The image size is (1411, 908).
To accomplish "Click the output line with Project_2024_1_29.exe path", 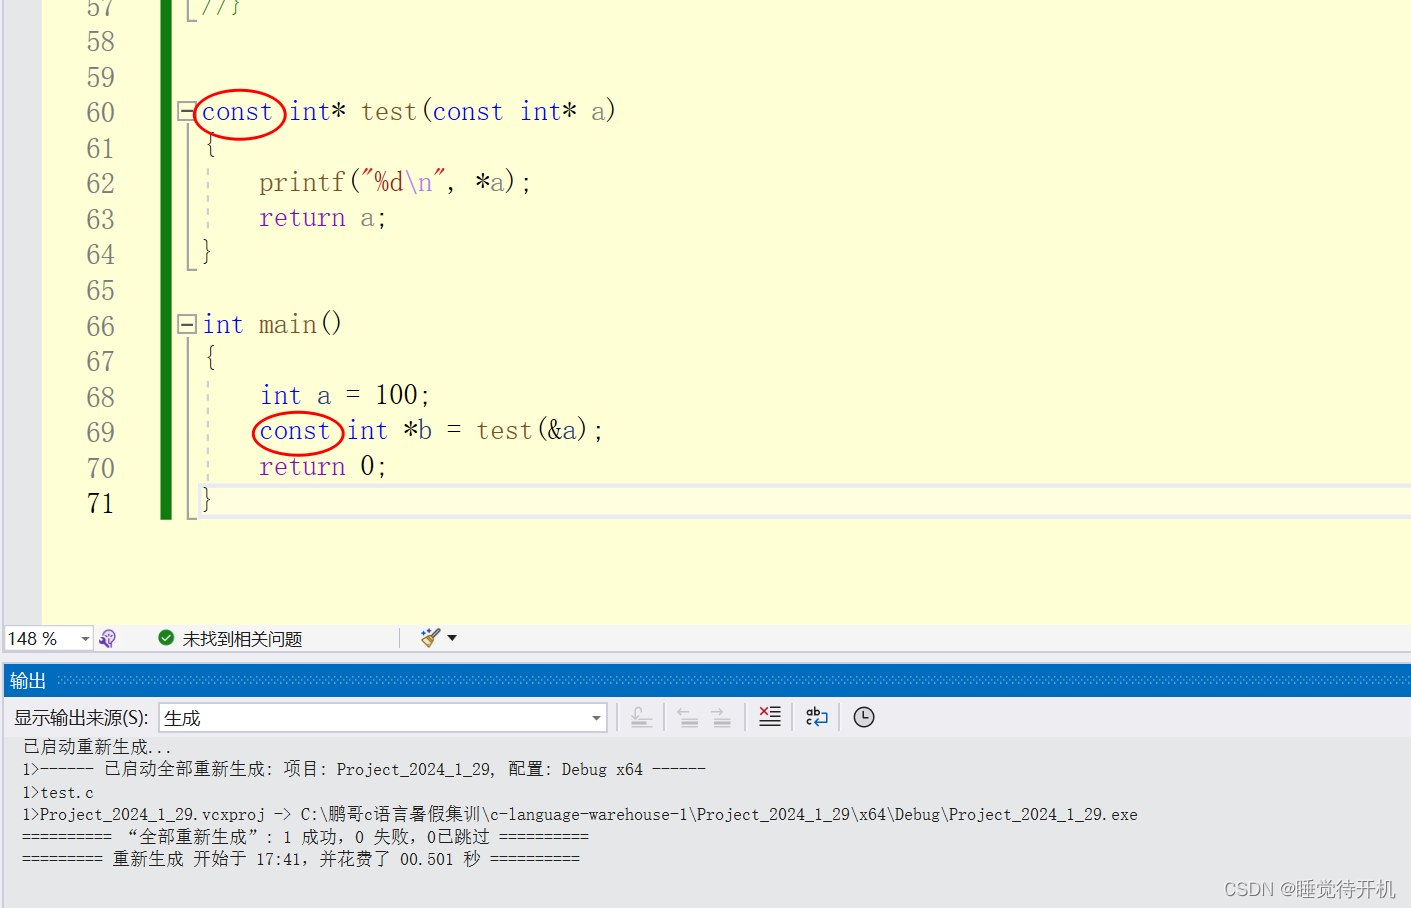I will (x=580, y=814).
